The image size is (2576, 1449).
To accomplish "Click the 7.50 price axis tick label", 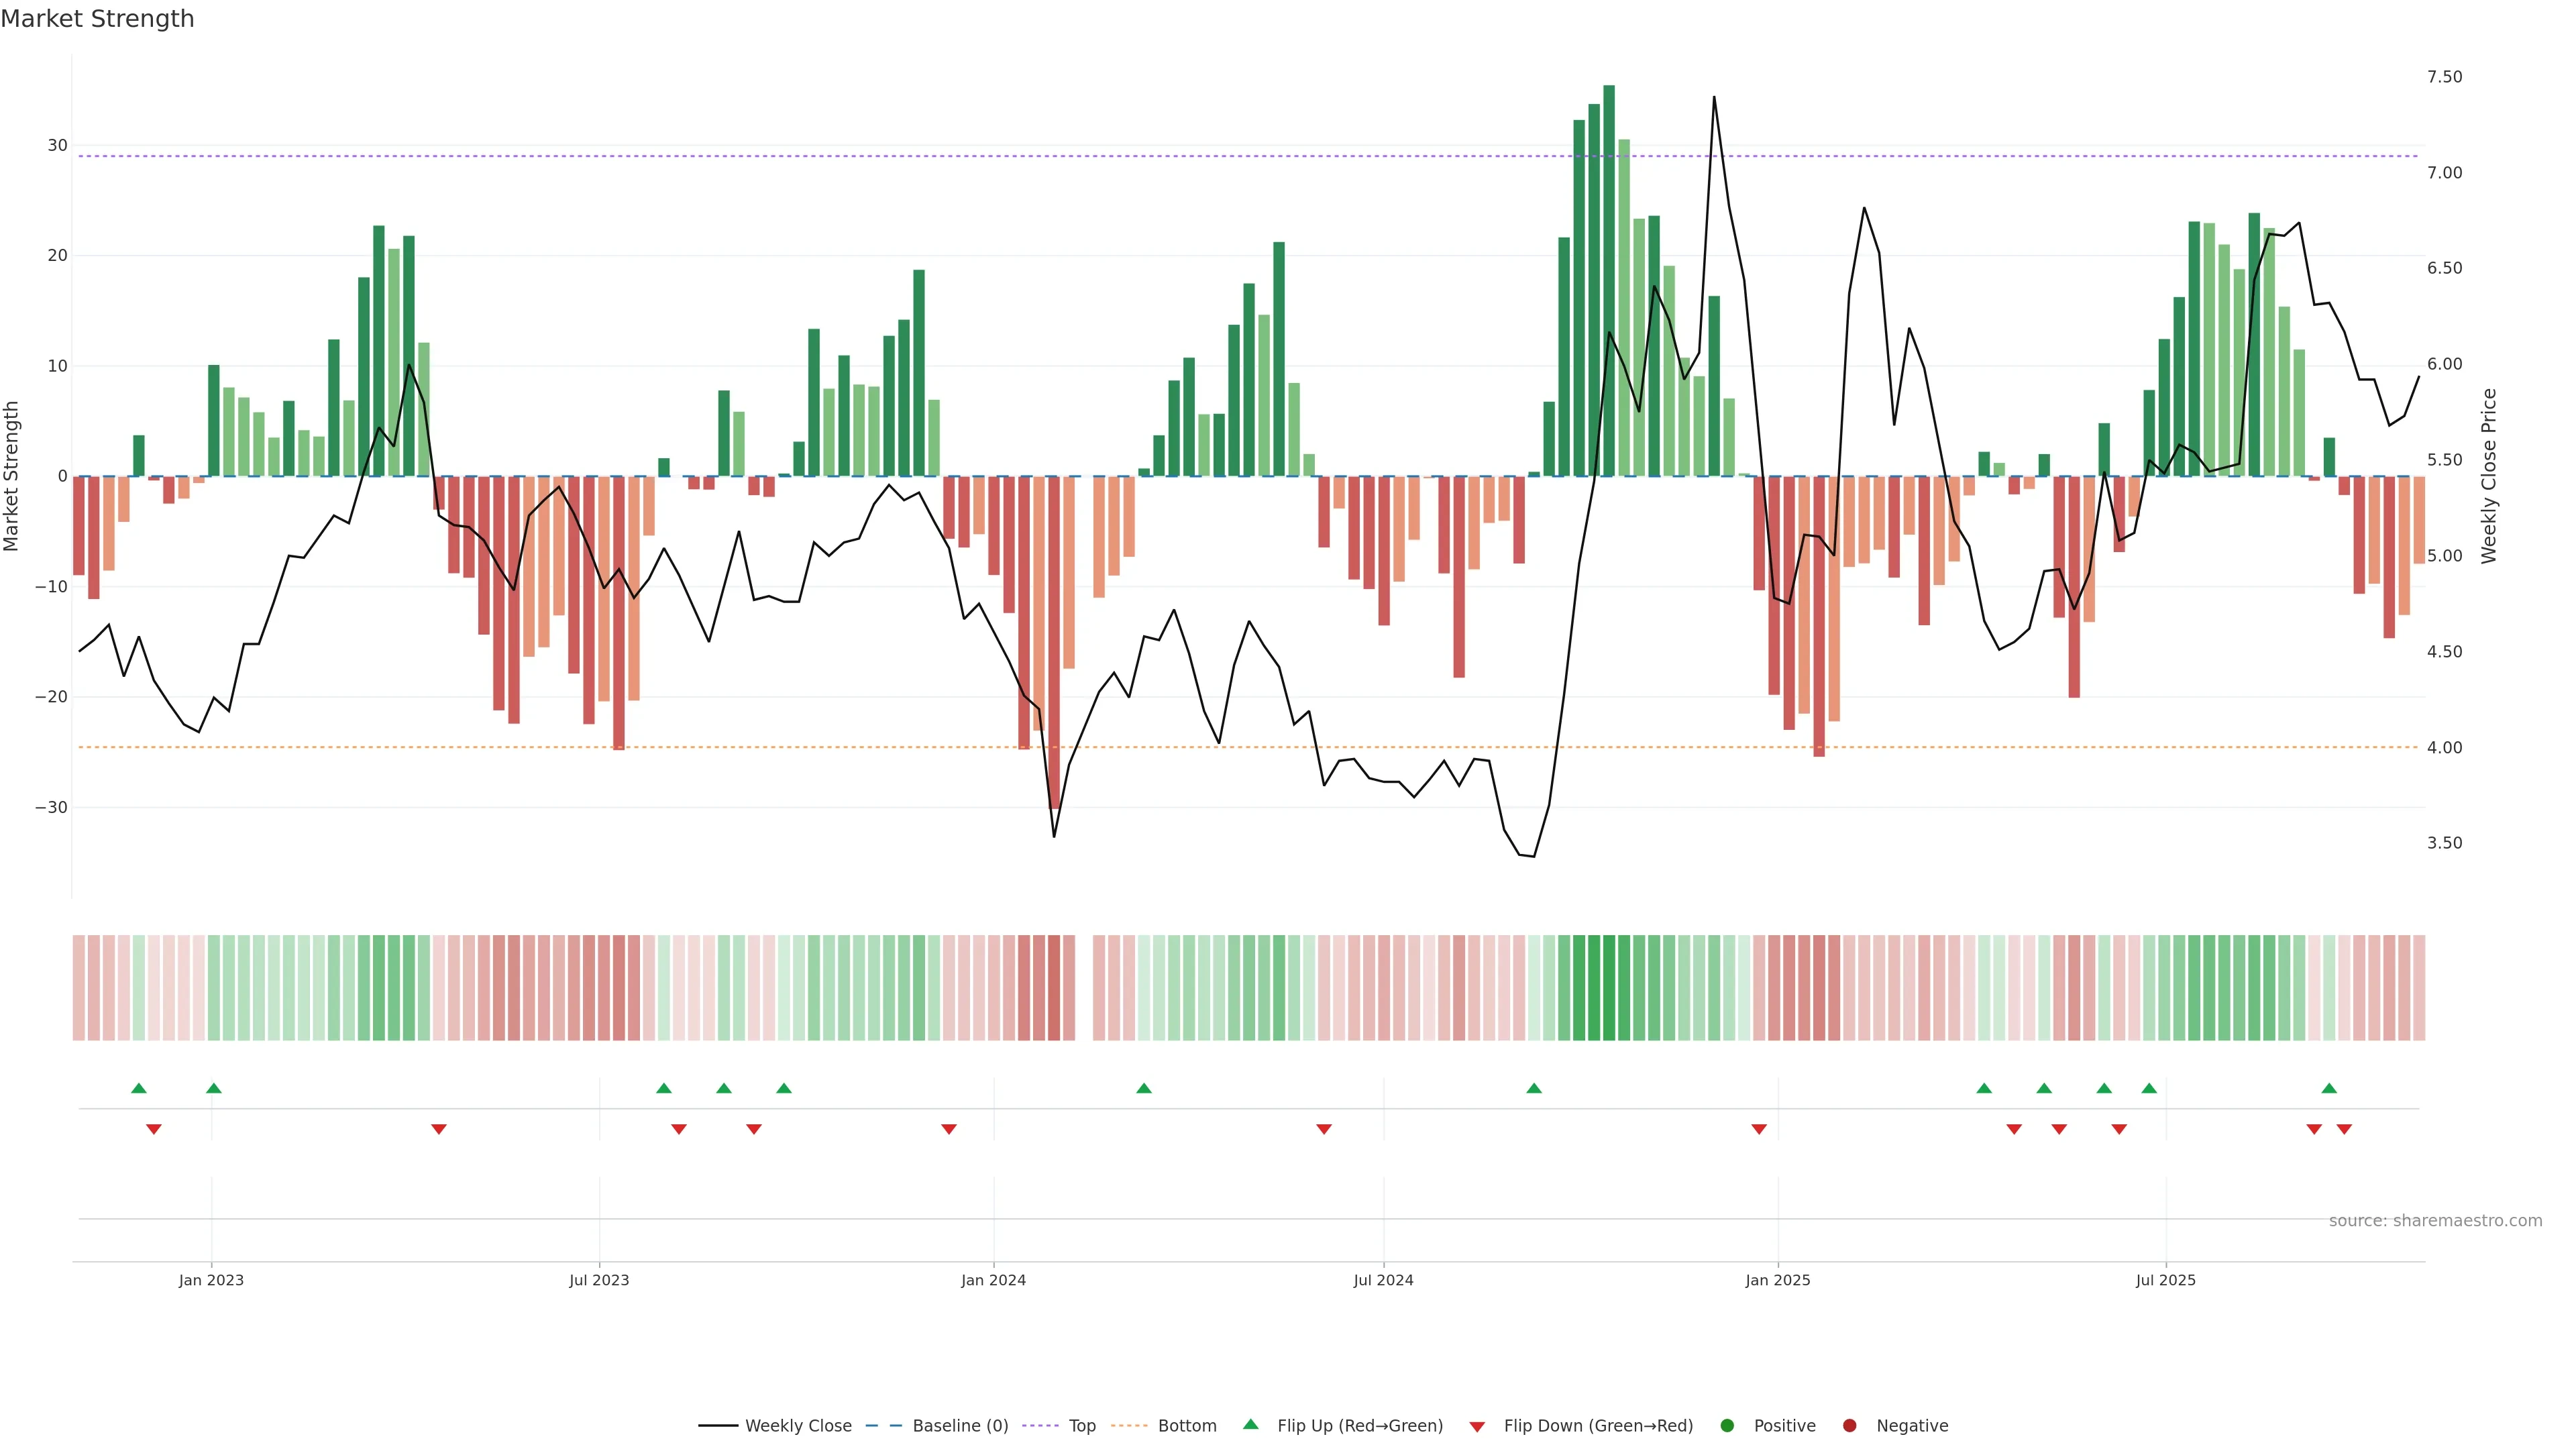I will [x=2444, y=77].
